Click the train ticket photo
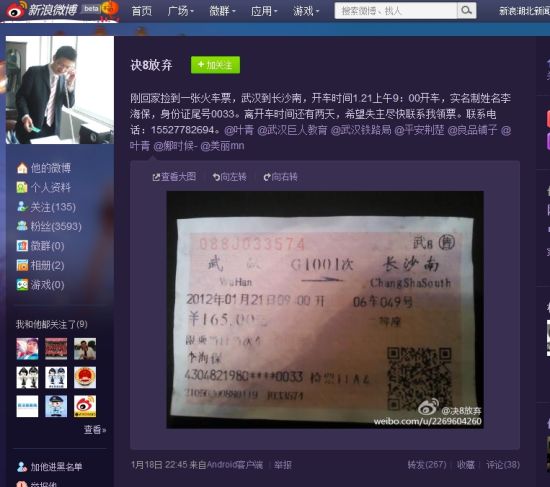The image size is (550, 487). pyautogui.click(x=325, y=309)
